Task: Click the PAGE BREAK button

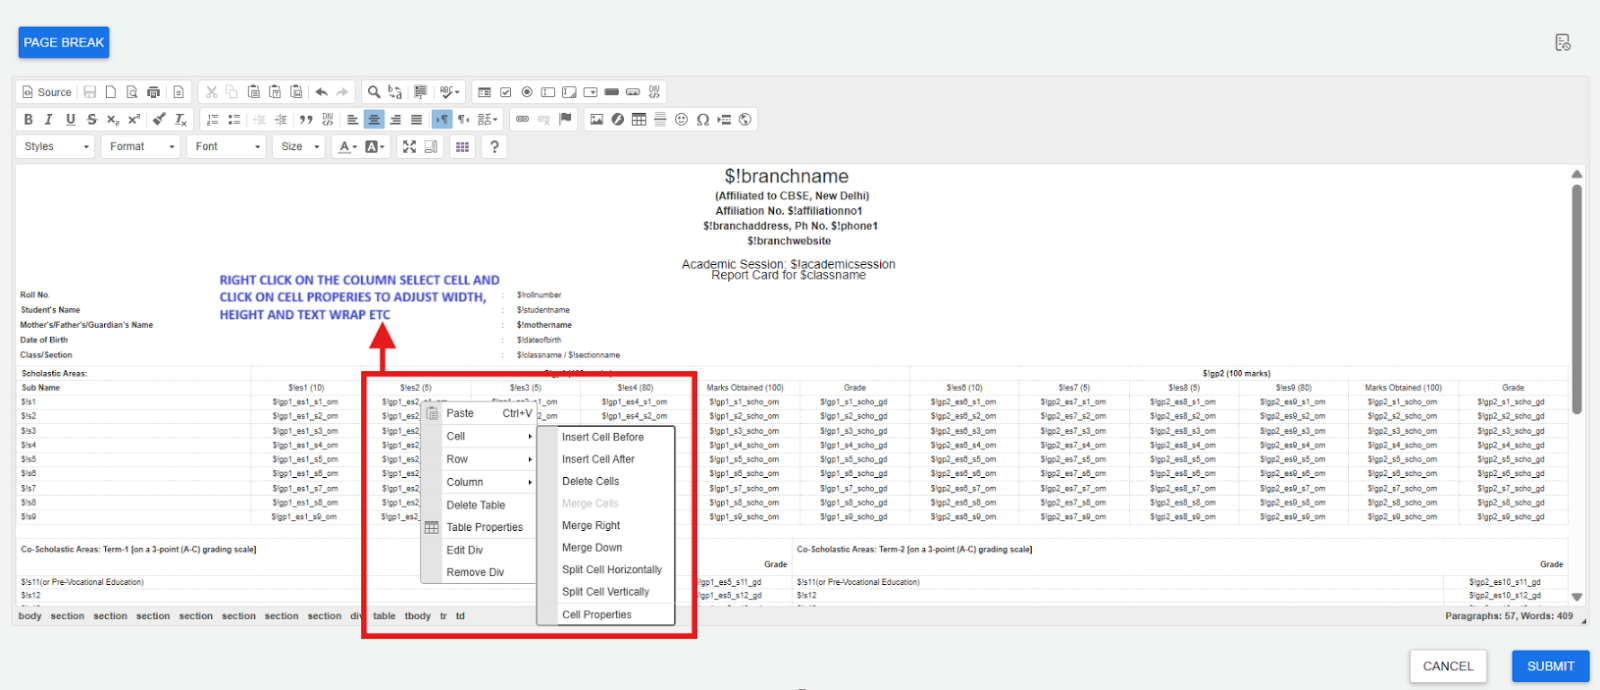Action: [x=63, y=42]
